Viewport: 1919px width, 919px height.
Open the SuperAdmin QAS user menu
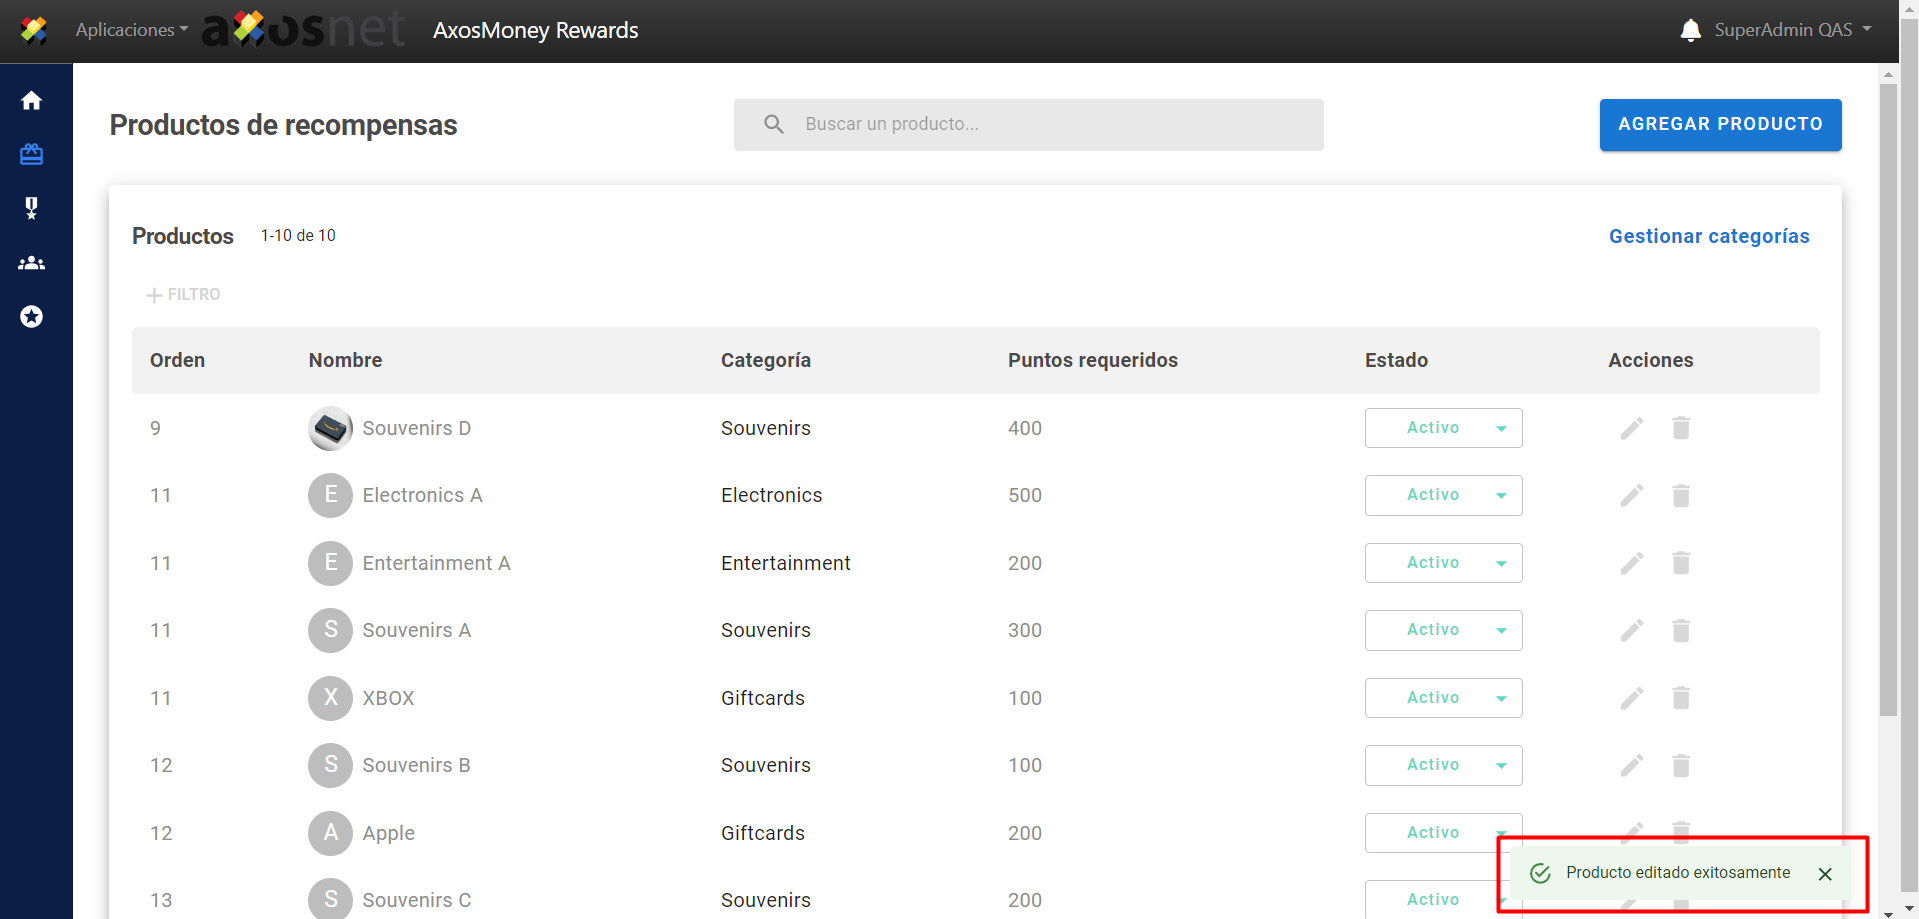tap(1792, 30)
